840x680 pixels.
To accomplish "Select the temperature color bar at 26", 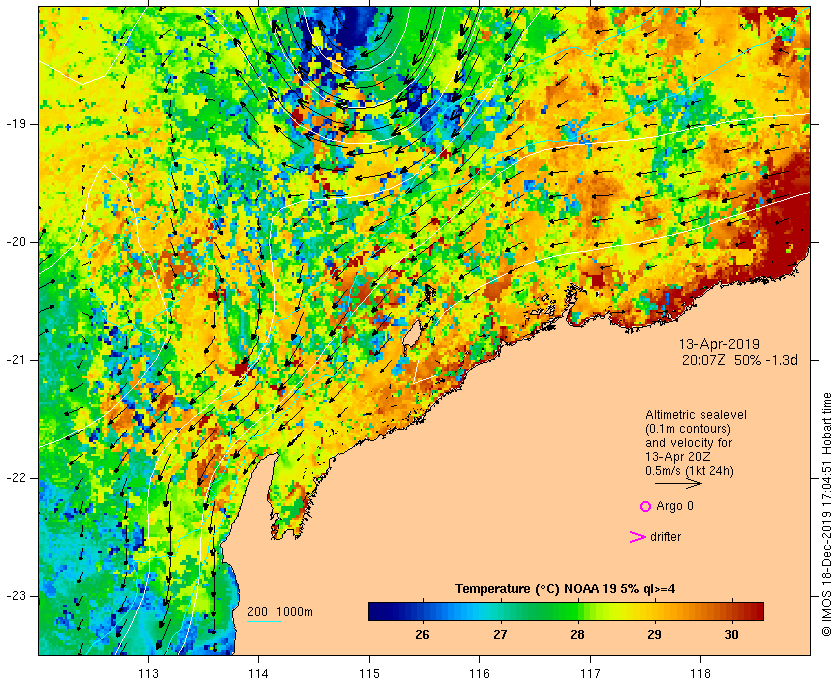I will [x=423, y=611].
